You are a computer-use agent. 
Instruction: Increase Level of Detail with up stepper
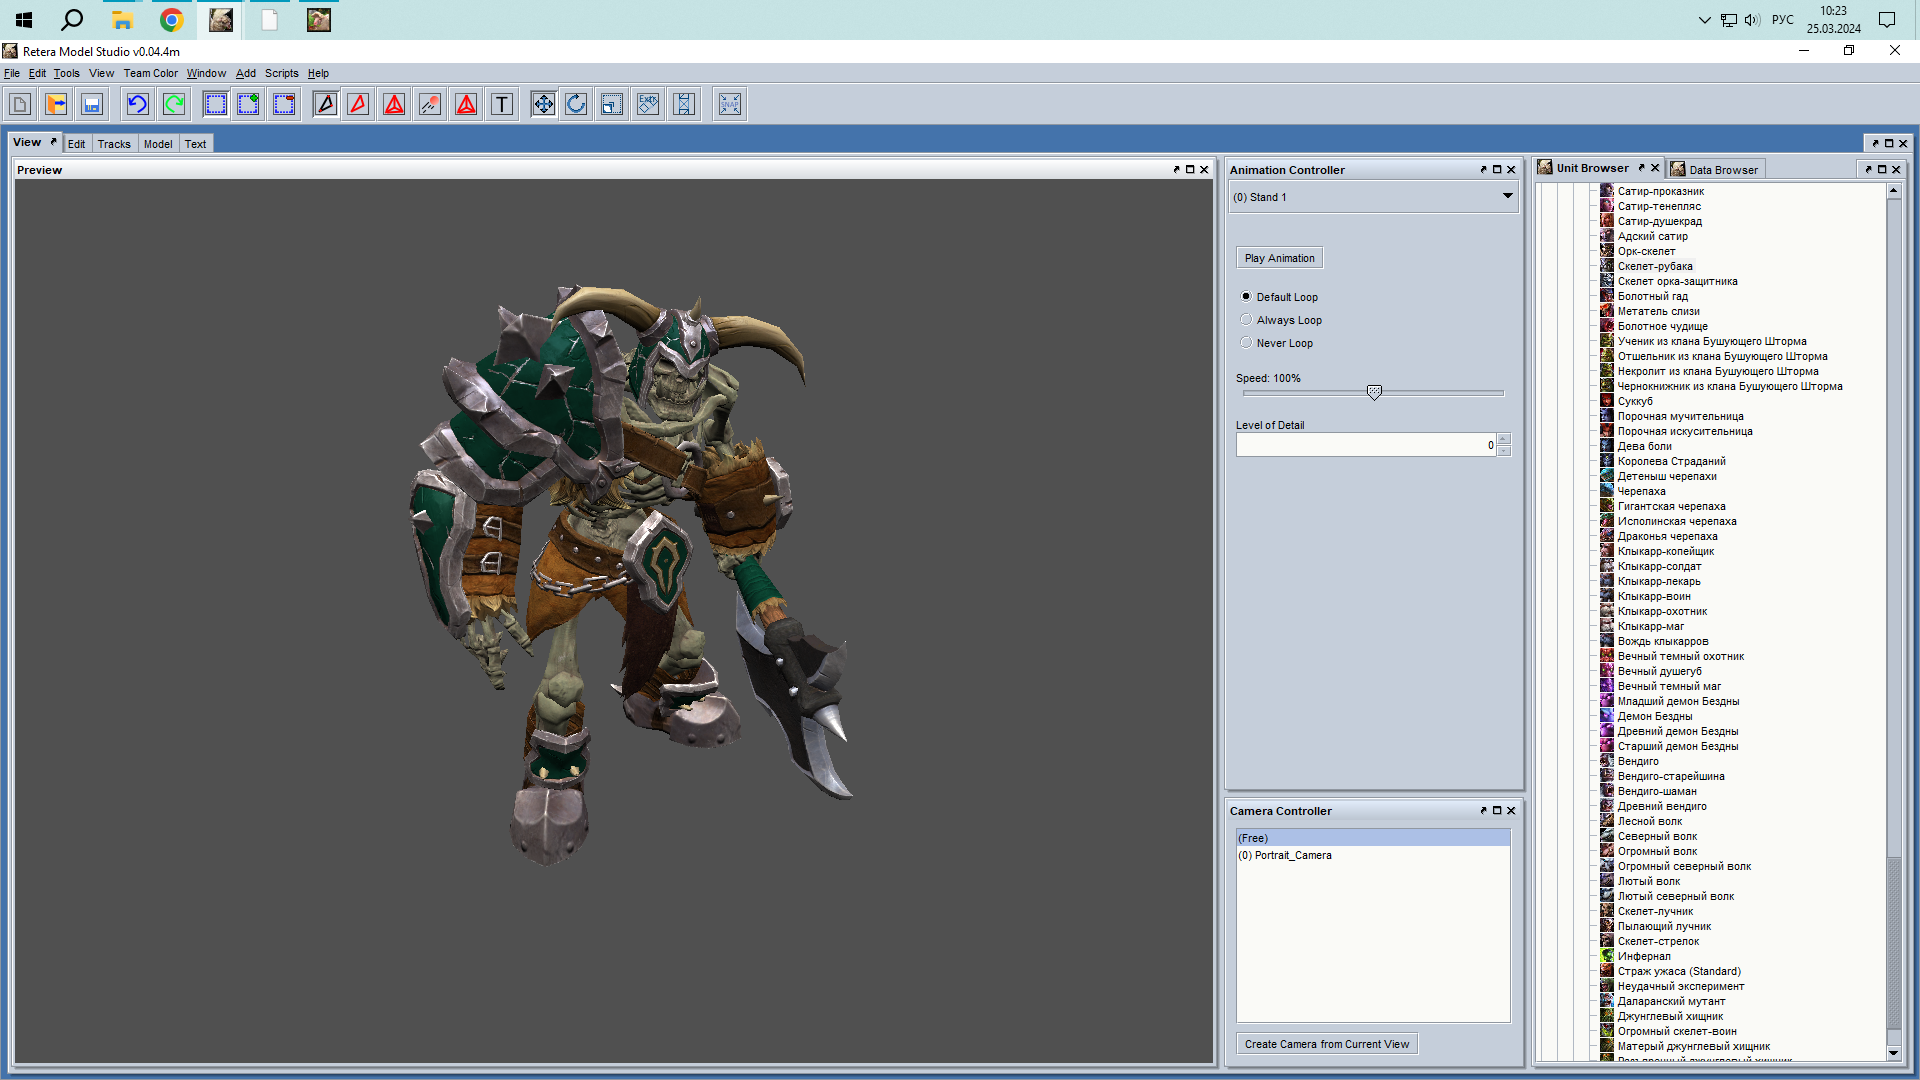click(1503, 439)
